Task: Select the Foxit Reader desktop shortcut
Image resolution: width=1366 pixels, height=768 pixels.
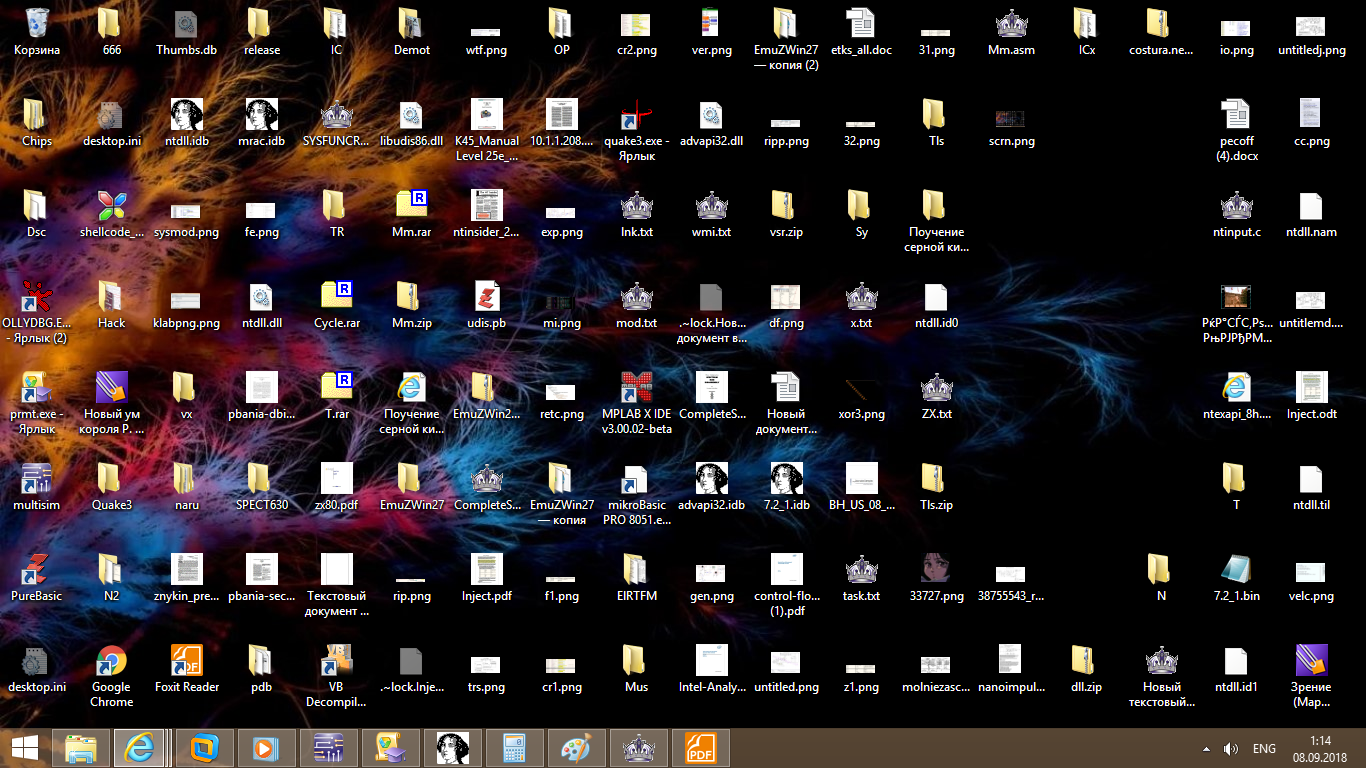Action: 187,661
